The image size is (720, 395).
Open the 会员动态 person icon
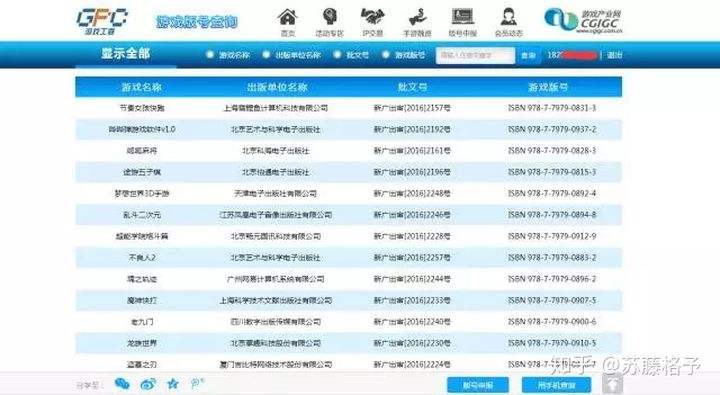(508, 17)
